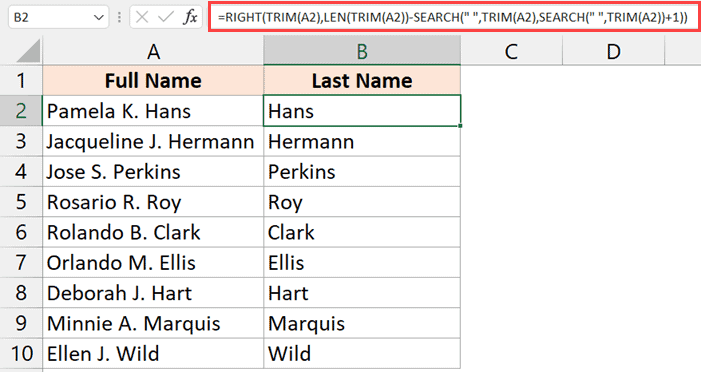Click the Ellis cell in column B

[362, 262]
